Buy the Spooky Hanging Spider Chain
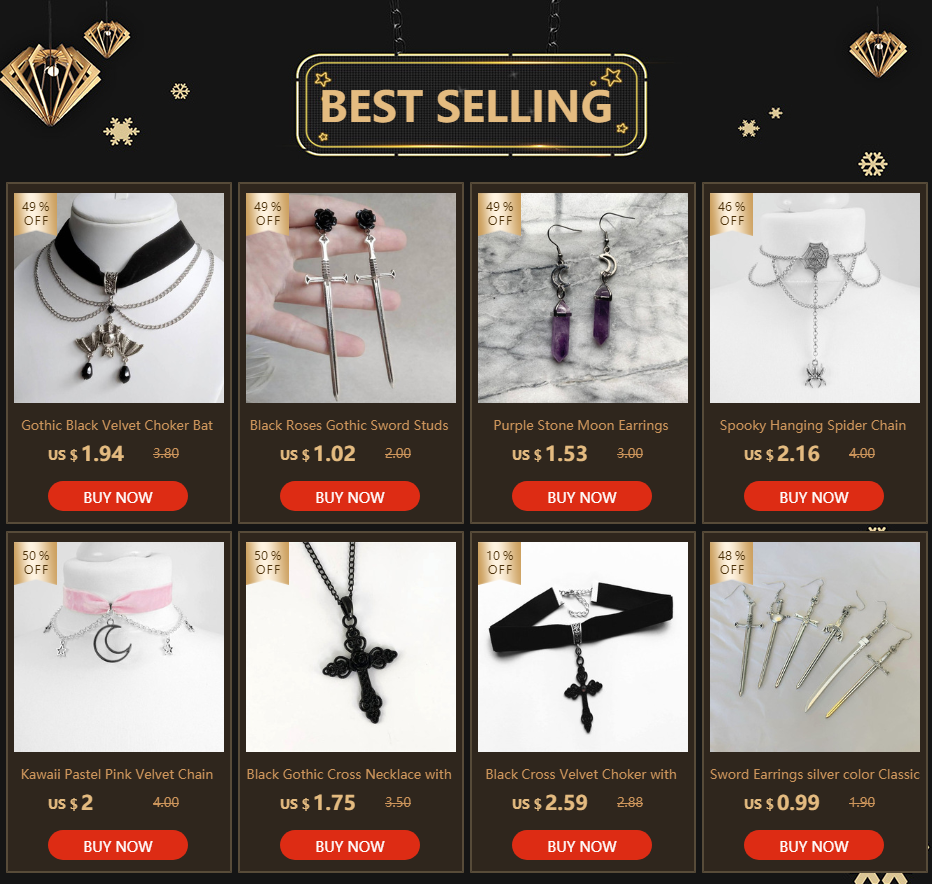This screenshot has width=932, height=884. click(x=814, y=496)
